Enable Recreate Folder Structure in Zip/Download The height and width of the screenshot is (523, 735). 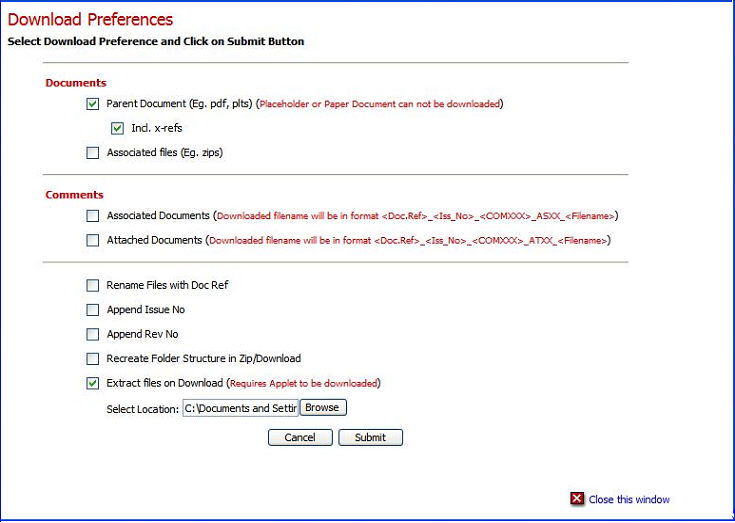[x=93, y=359]
